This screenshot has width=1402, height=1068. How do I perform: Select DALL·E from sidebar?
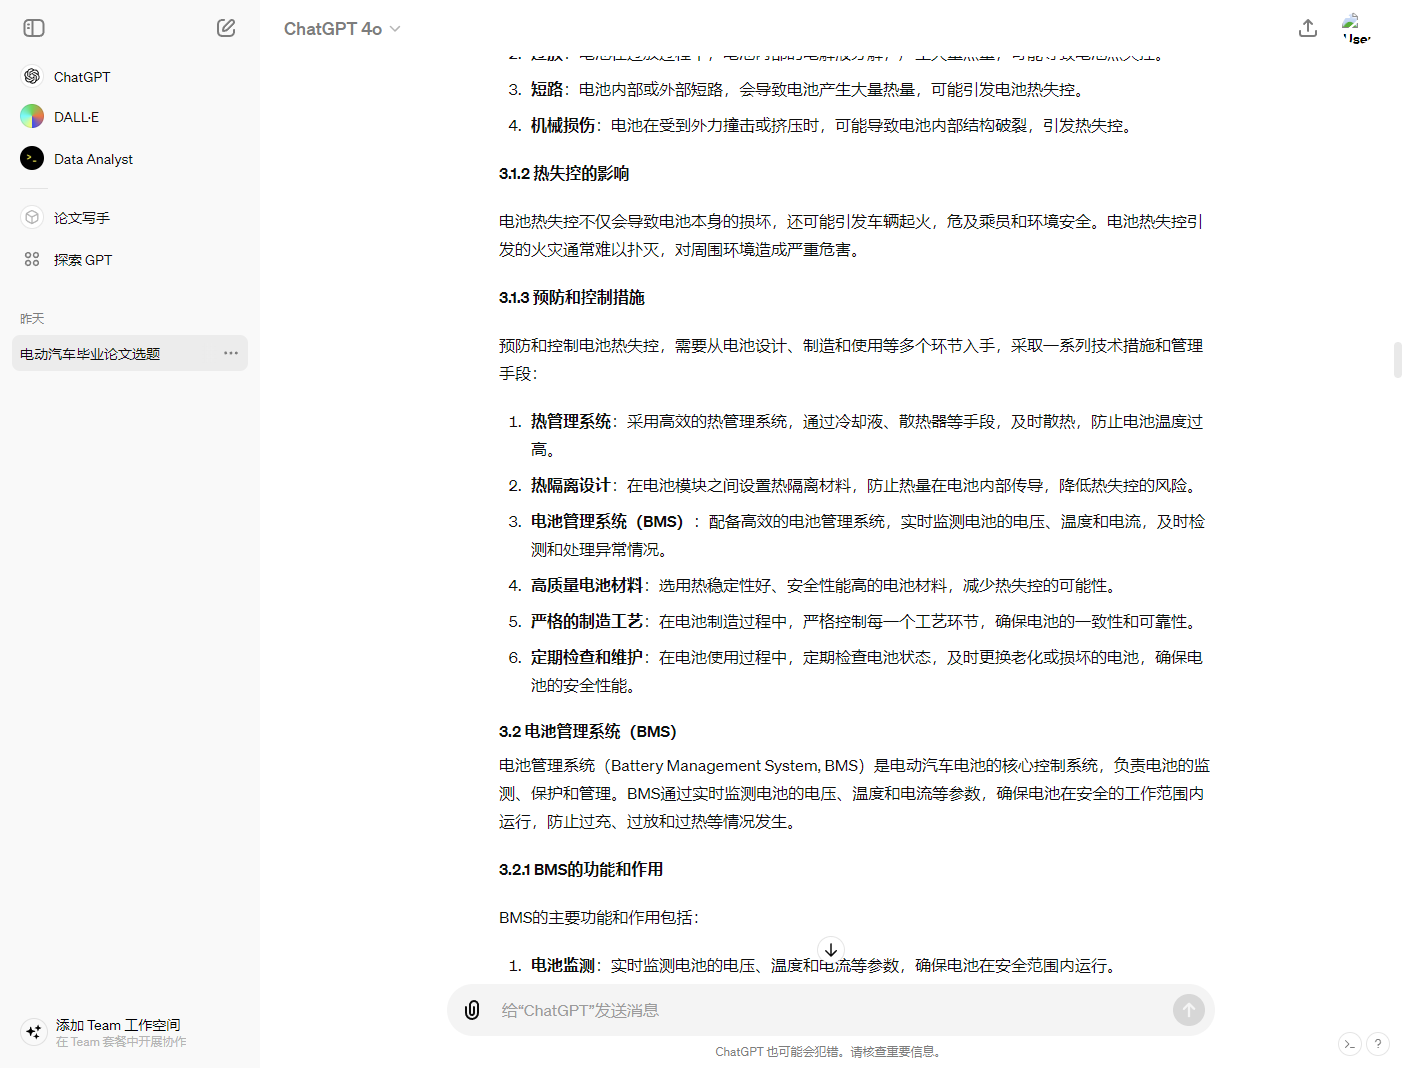[x=76, y=117]
